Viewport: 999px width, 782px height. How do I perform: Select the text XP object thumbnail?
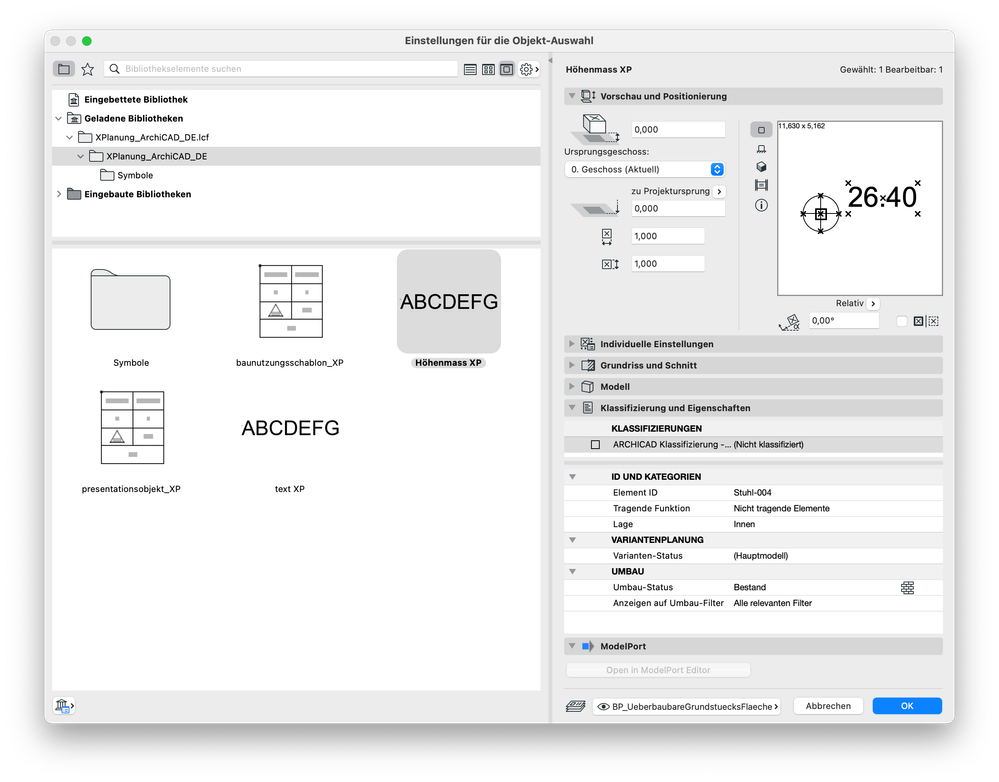tap(290, 428)
